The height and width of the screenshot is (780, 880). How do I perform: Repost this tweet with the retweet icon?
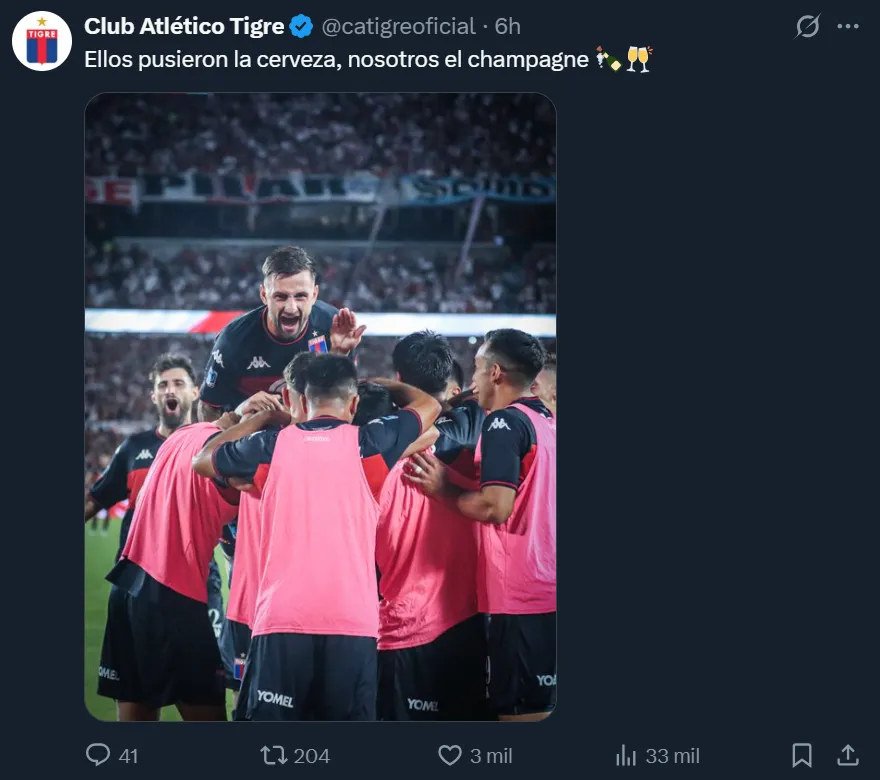click(274, 755)
